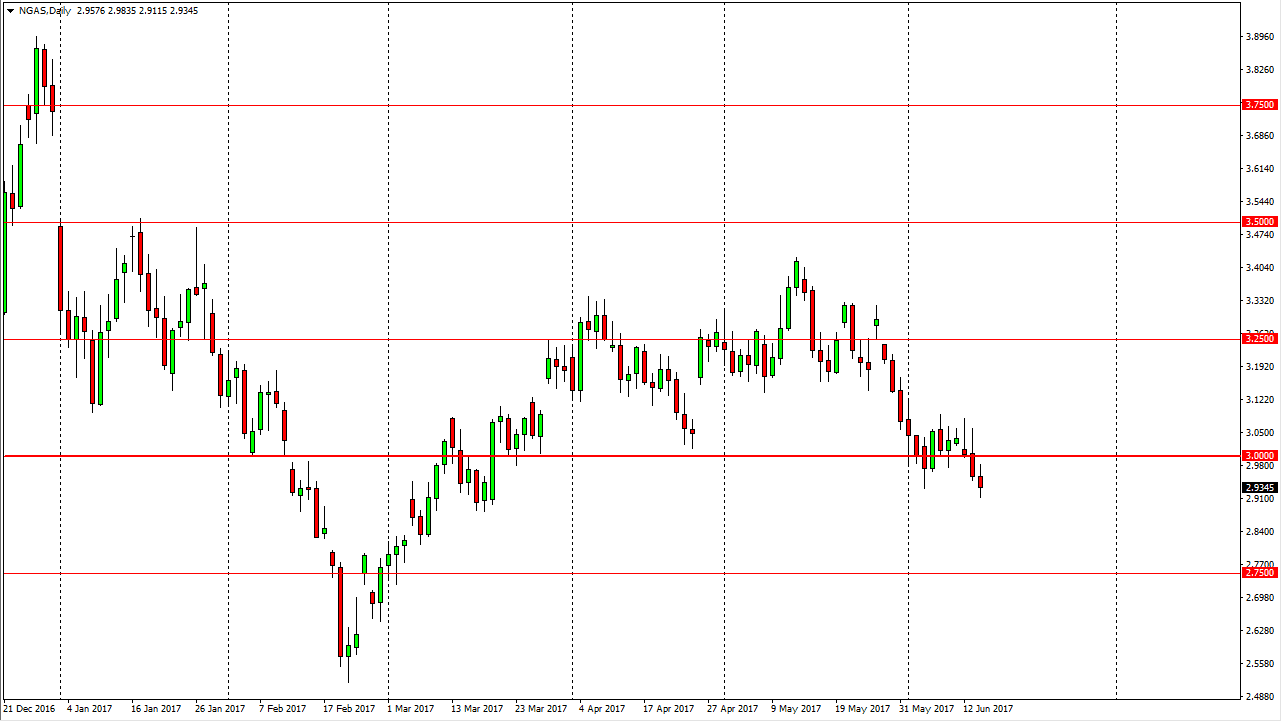Select the red 3.2500 price level label
Image resolution: width=1281 pixels, height=722 pixels.
tap(1259, 339)
